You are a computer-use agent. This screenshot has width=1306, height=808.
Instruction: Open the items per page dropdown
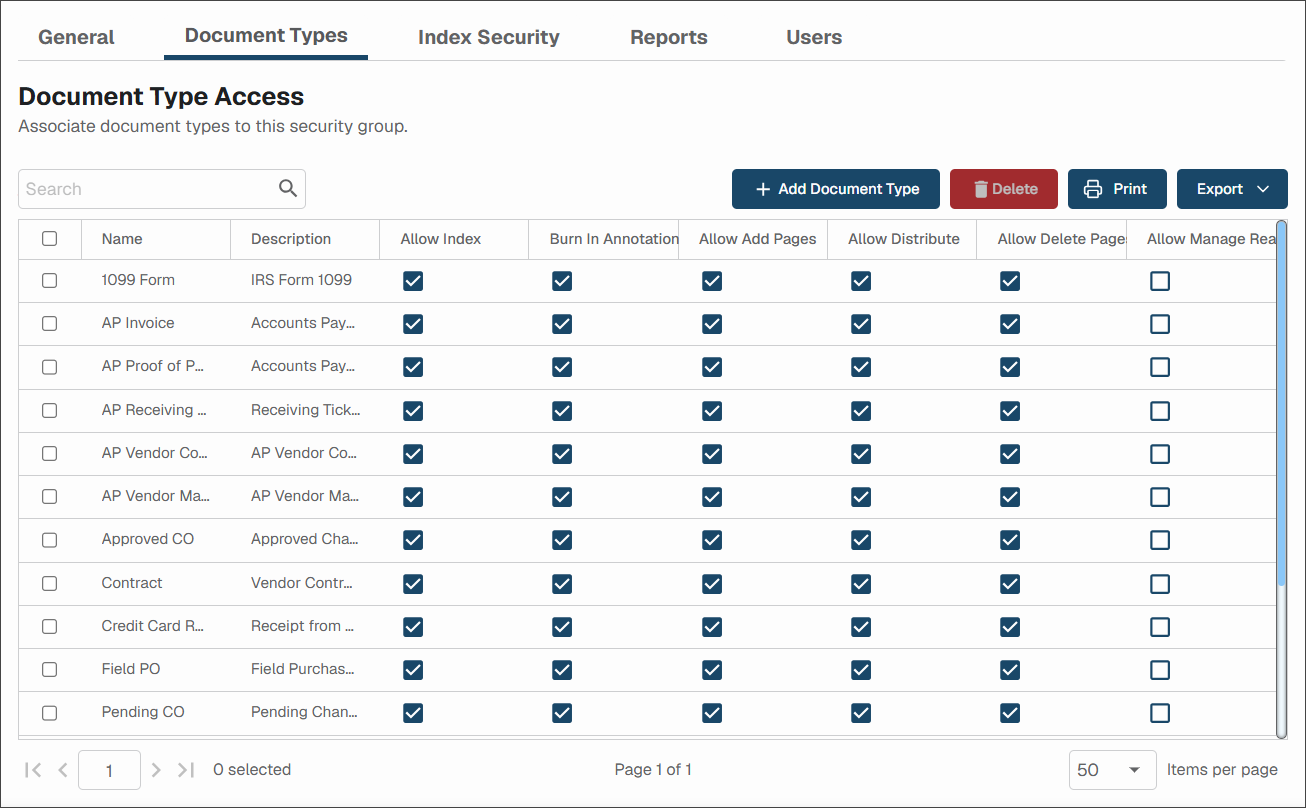click(1112, 770)
